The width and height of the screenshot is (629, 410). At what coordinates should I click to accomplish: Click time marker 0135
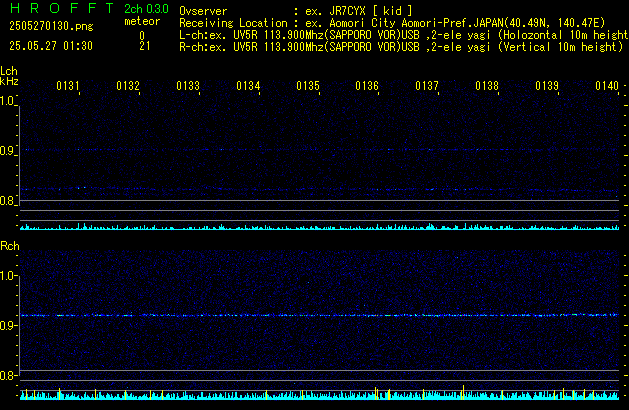click(308, 86)
